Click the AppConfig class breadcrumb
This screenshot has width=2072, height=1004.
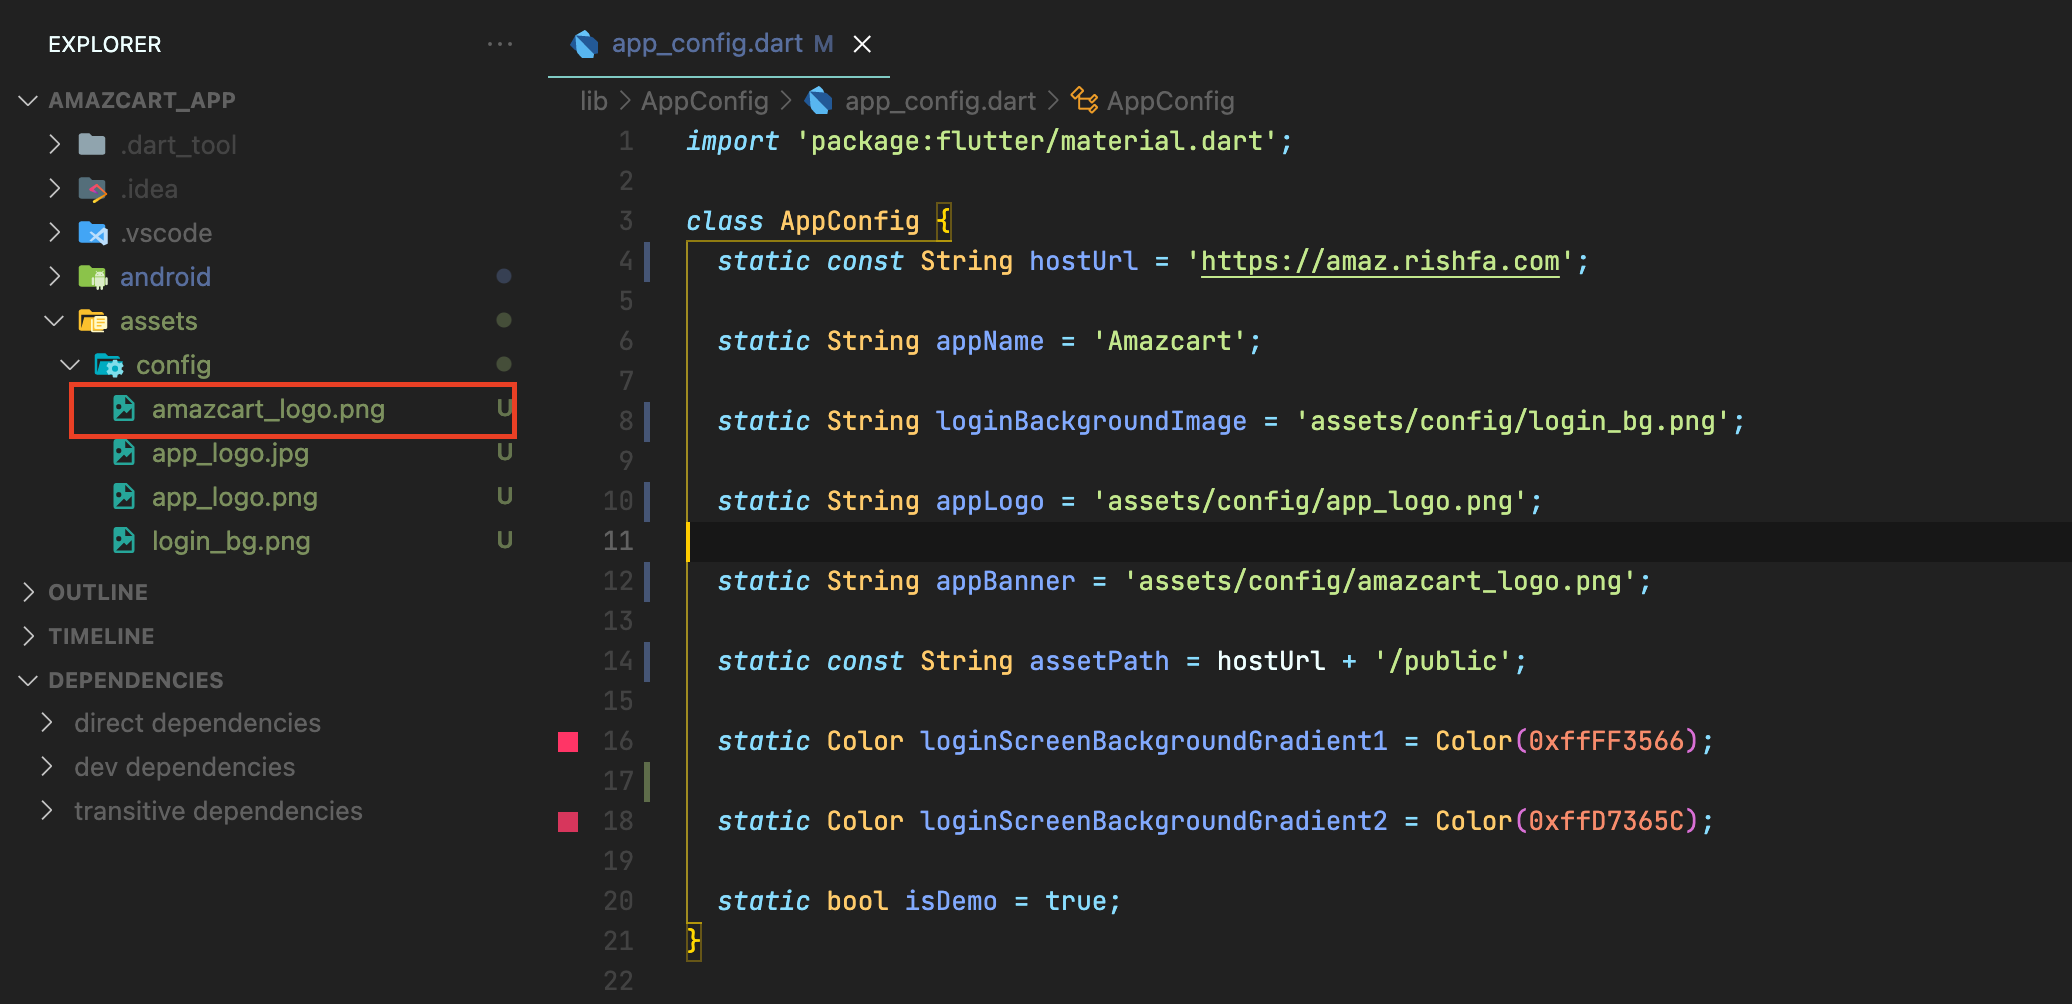1170,101
